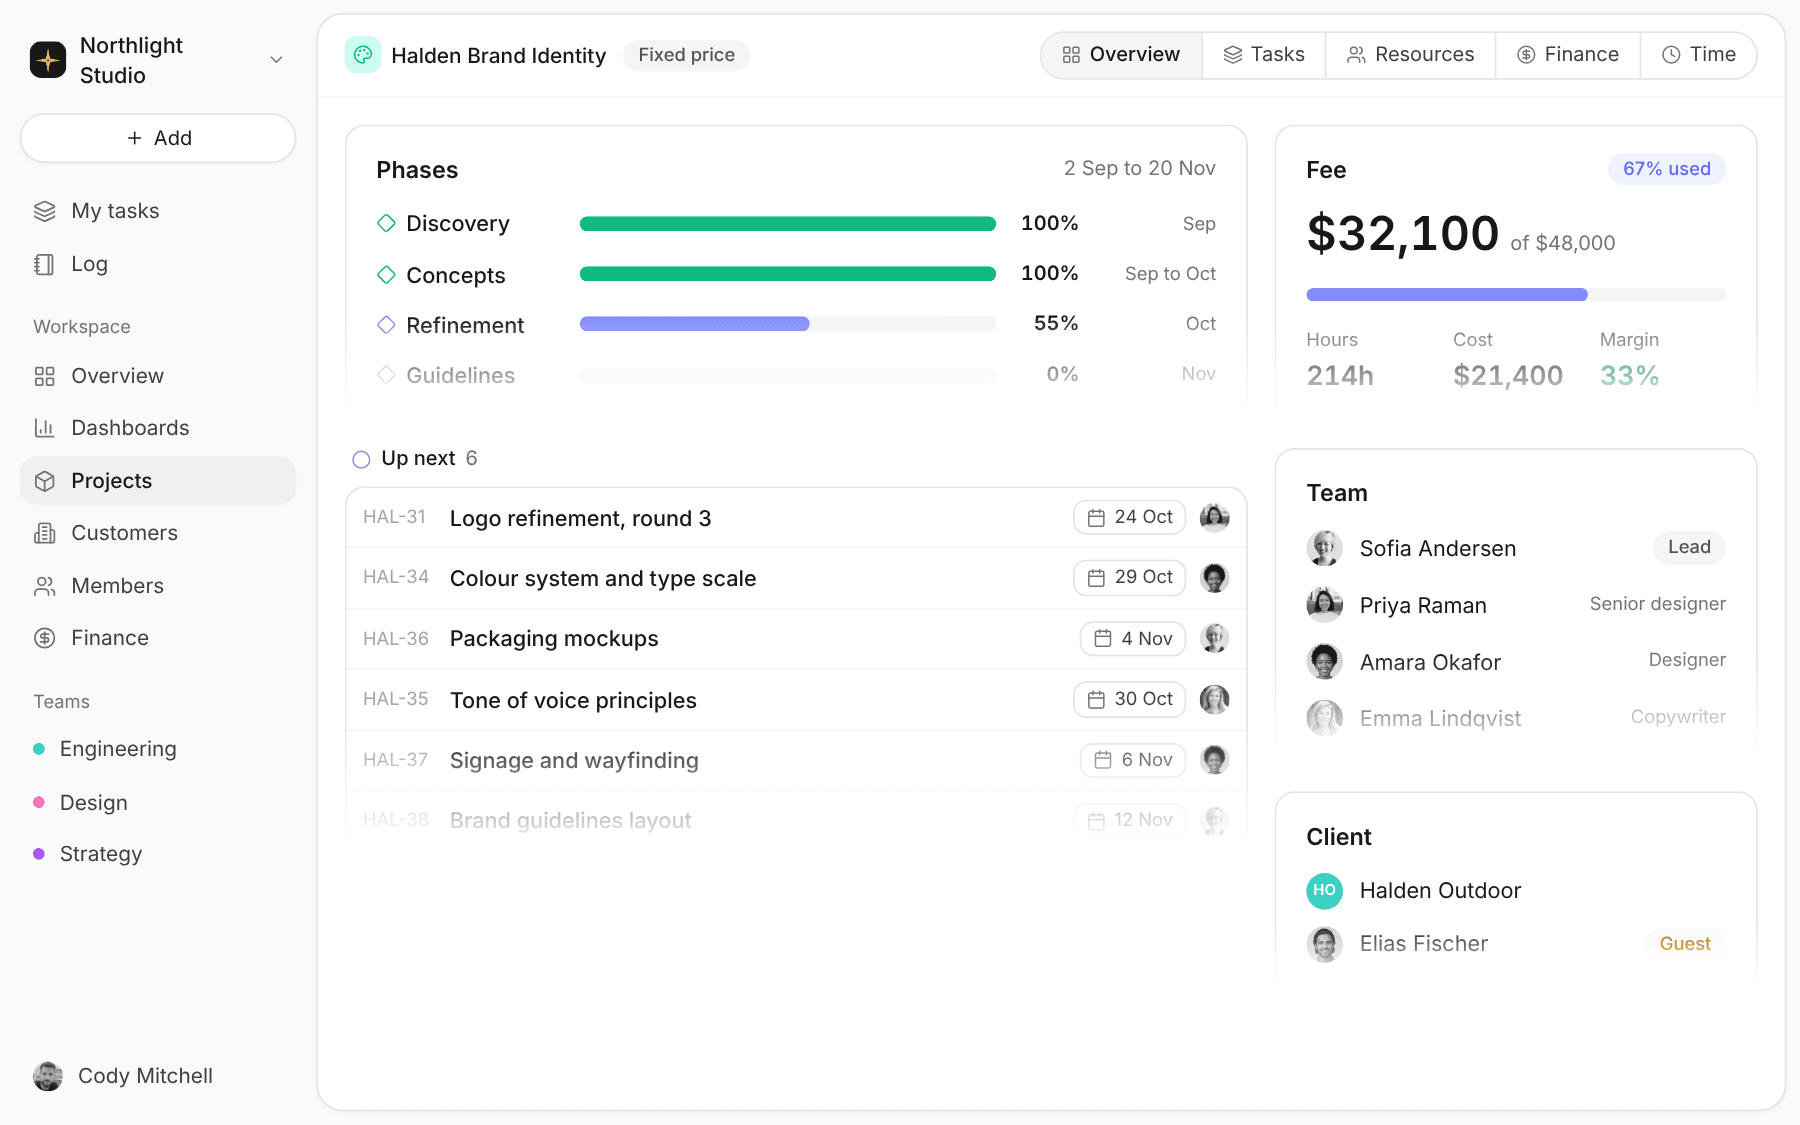Click the assignee avatar on Tone of voice principles
Viewport: 1800px width, 1125px height.
tap(1214, 699)
